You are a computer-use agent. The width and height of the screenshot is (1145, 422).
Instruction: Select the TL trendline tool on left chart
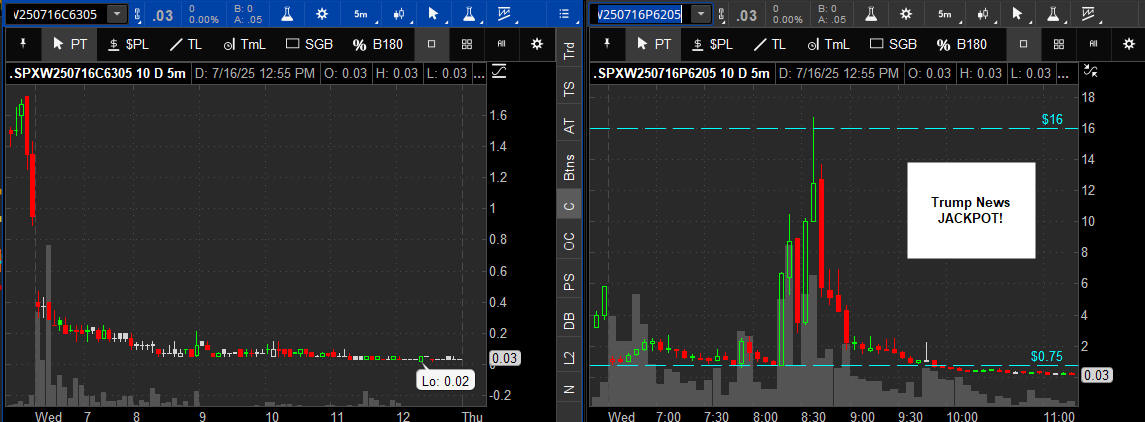click(x=185, y=44)
